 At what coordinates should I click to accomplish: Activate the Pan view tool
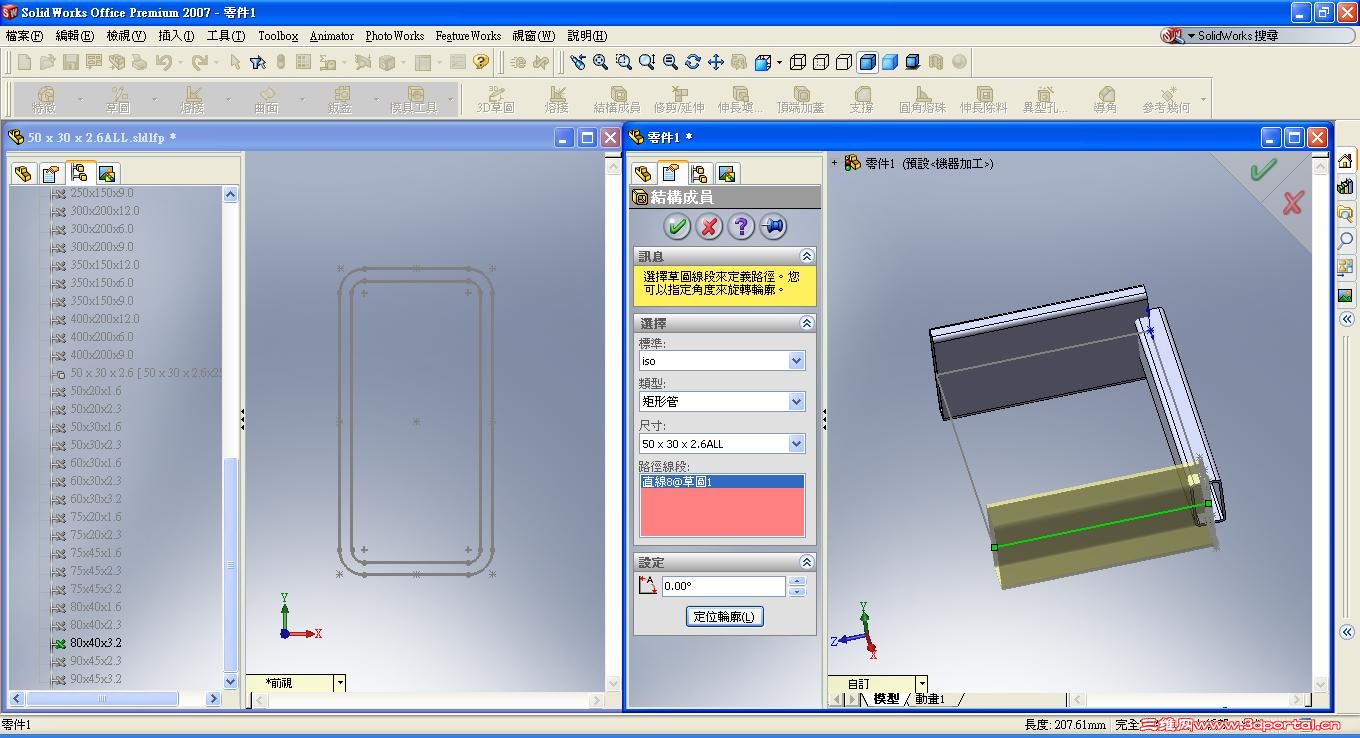tap(716, 62)
